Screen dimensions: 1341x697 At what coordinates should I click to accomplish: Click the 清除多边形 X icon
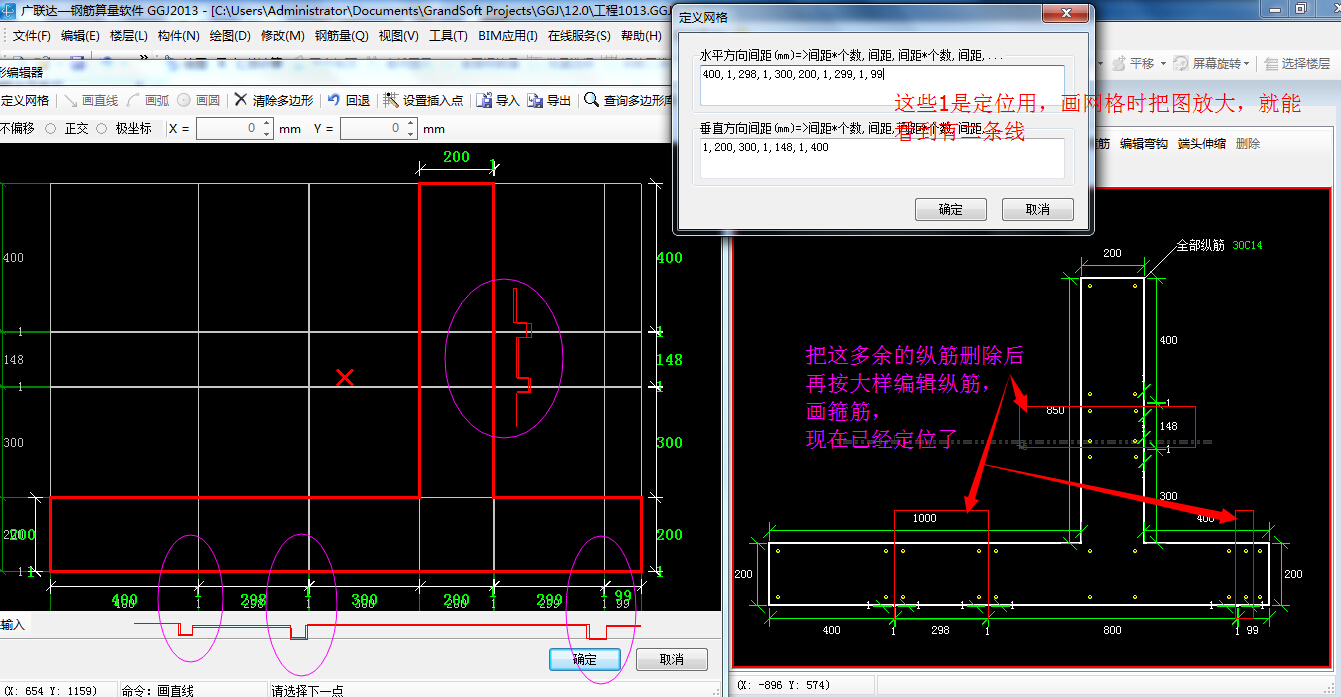click(240, 100)
